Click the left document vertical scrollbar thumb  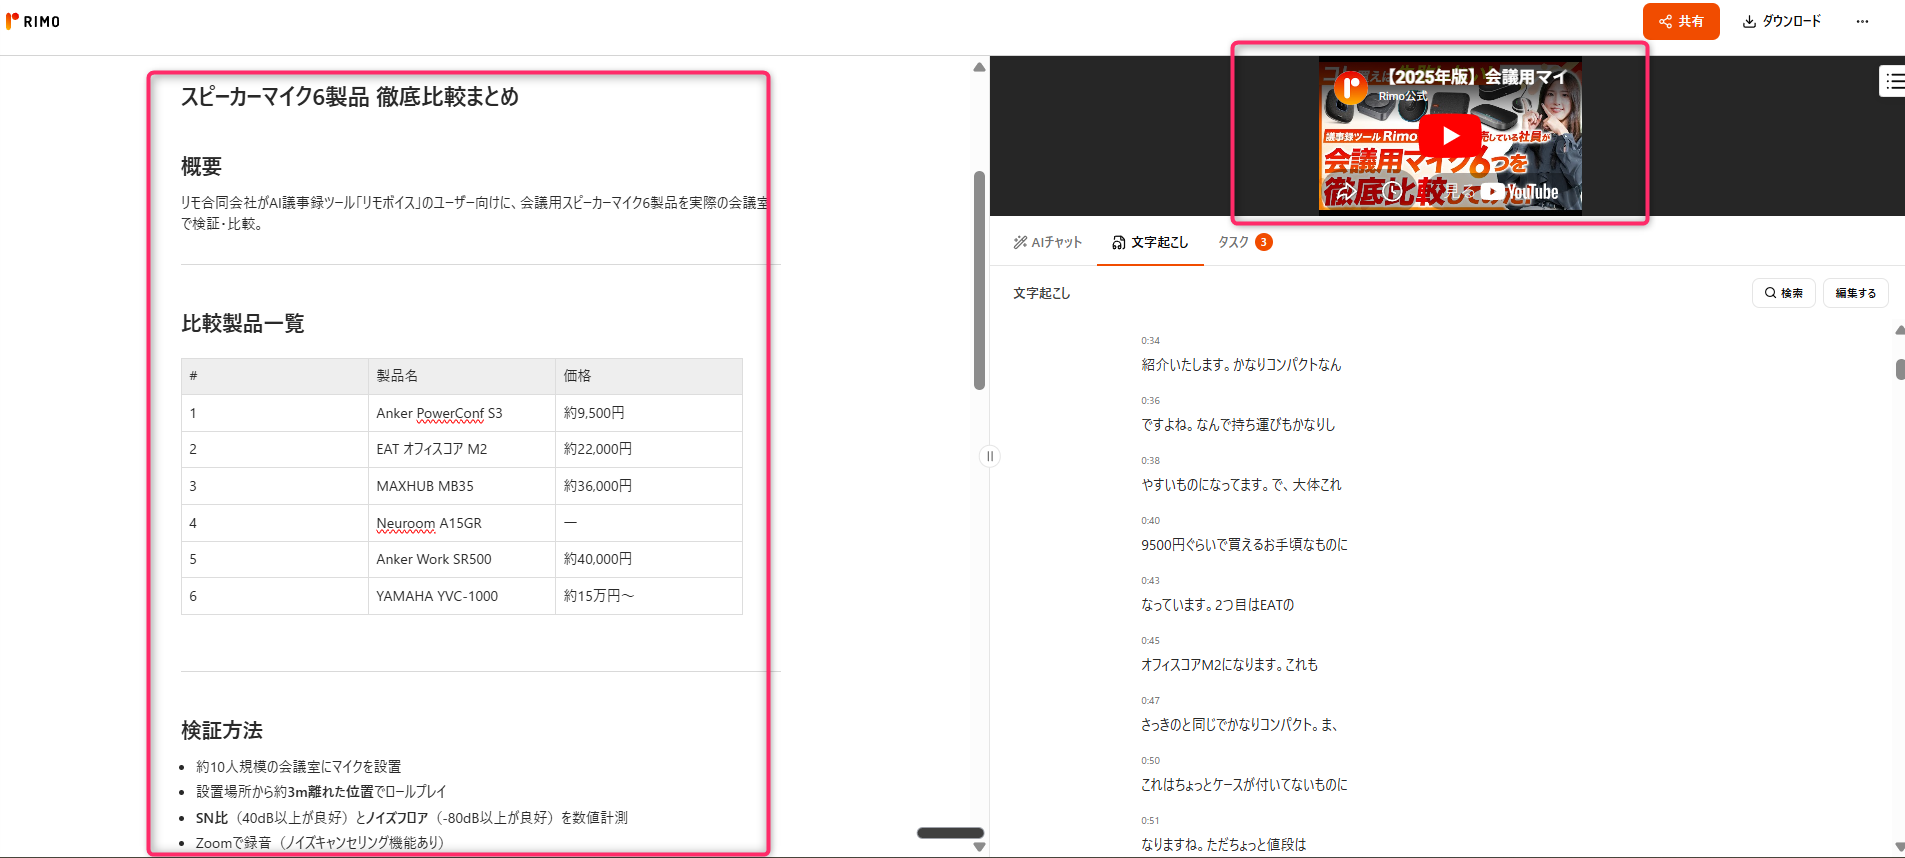coord(979,280)
